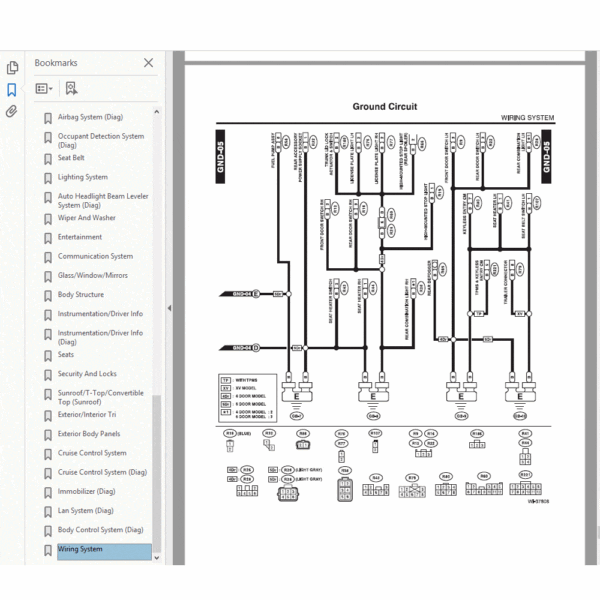
Task: Select the Immobilizer (Diag) bookmark
Action: 86,491
